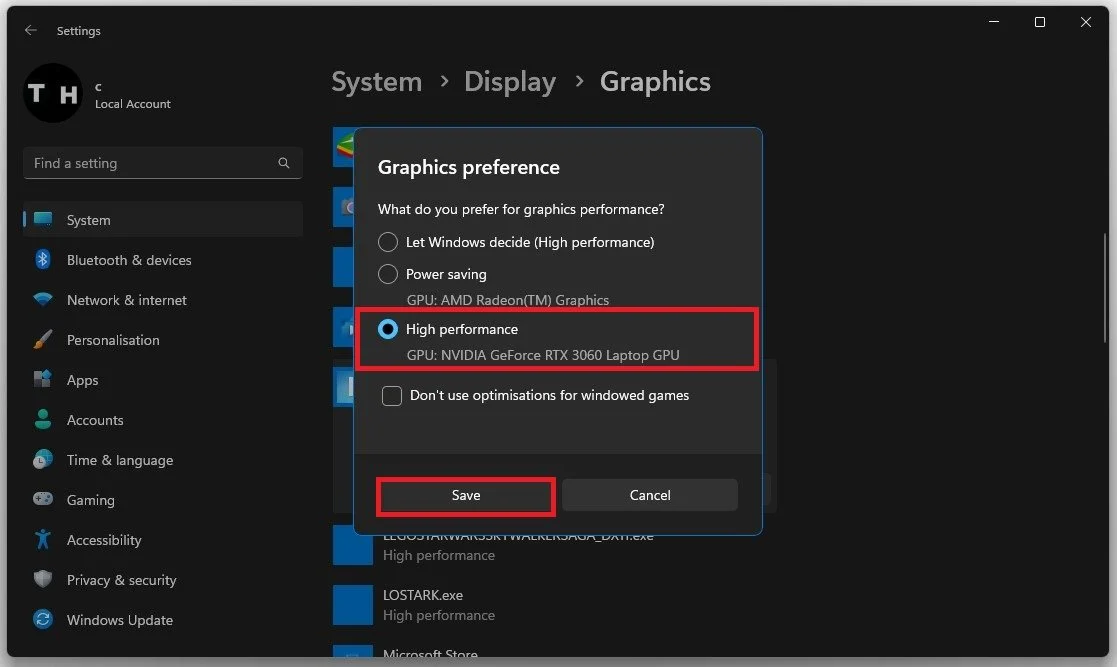Click the Local Account label
The height and width of the screenshot is (667, 1117).
[x=133, y=104]
